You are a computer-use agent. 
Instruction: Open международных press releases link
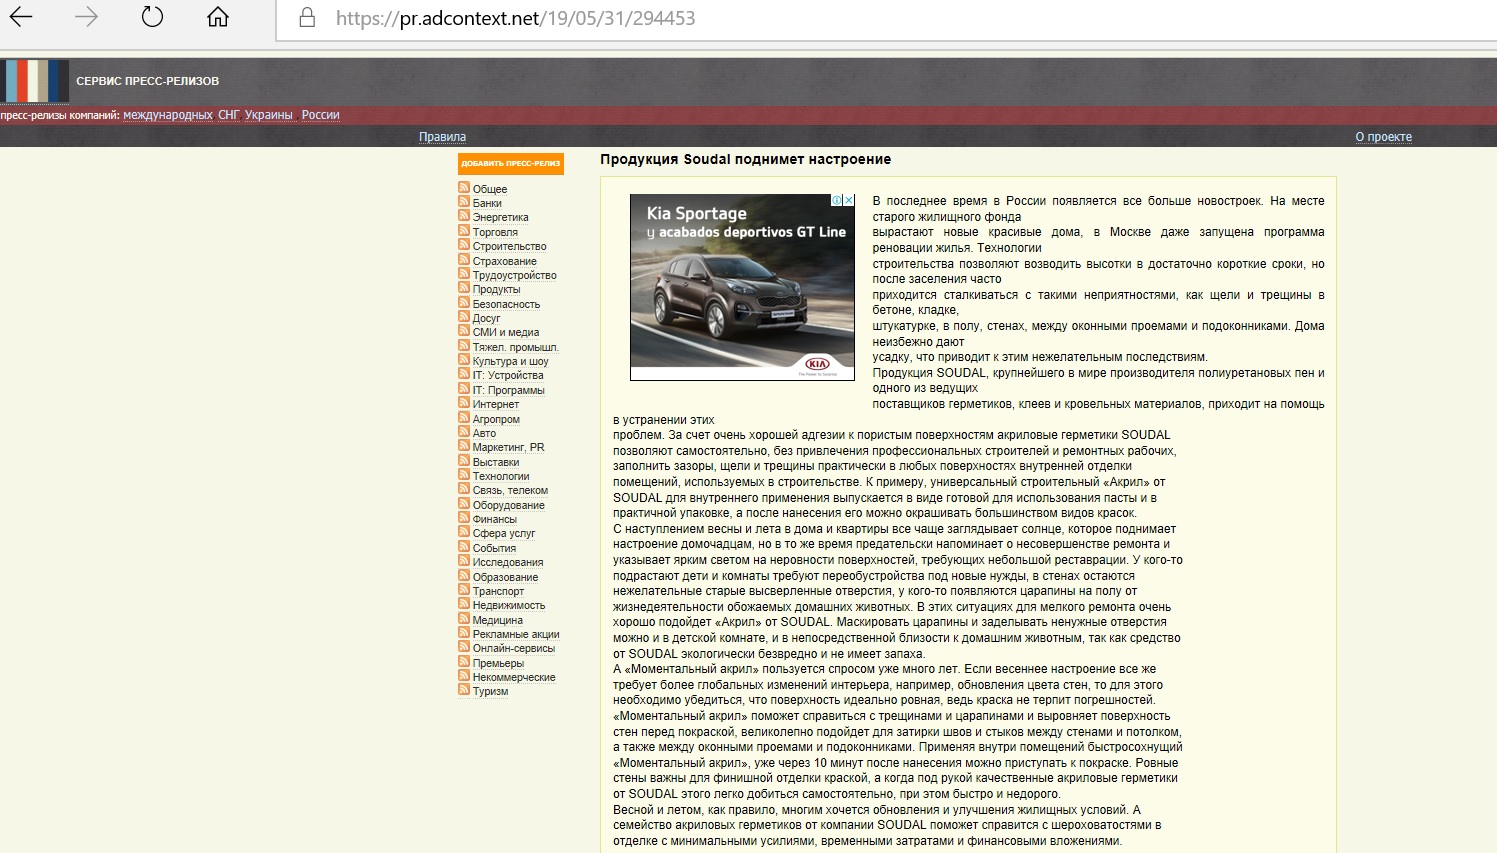tap(168, 115)
